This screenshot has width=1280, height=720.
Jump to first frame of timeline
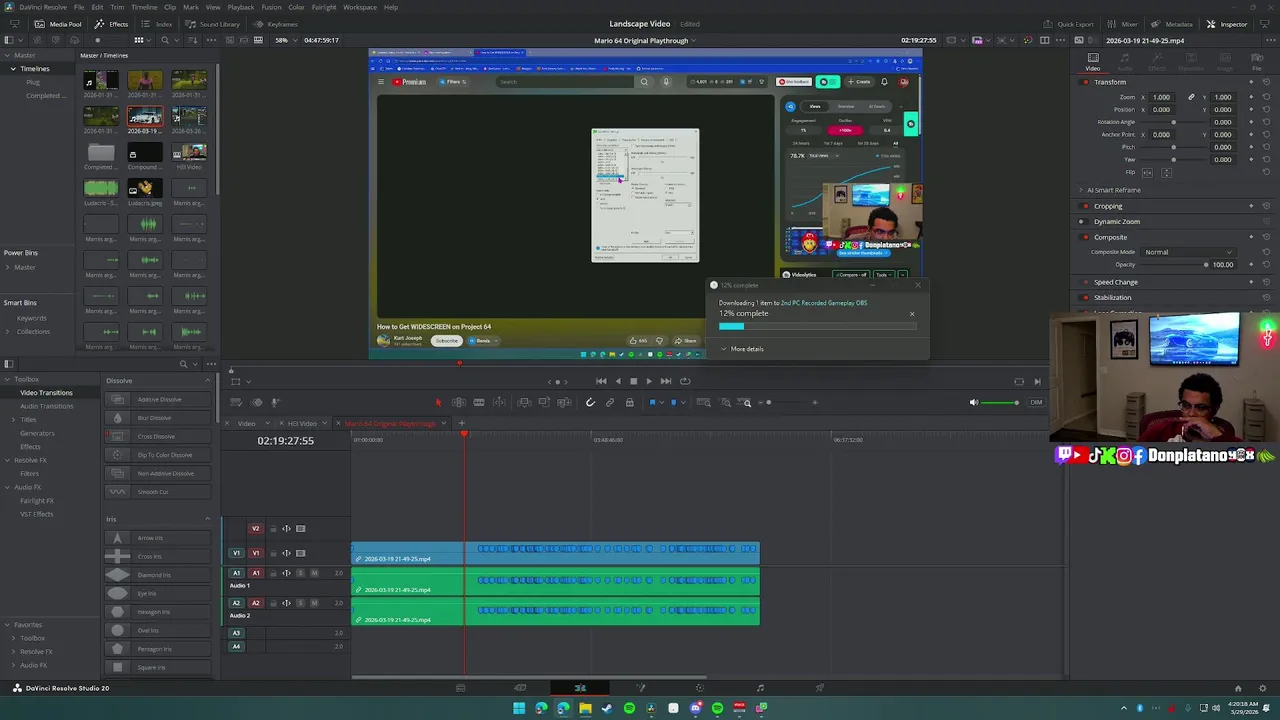click(601, 381)
